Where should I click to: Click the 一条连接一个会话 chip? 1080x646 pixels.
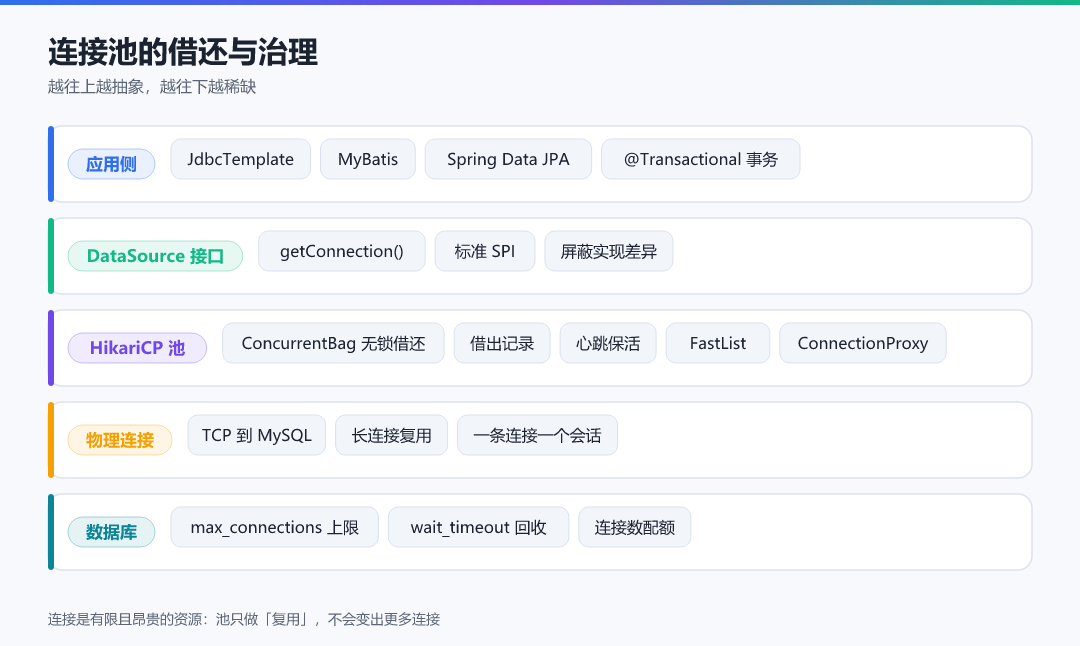[537, 435]
